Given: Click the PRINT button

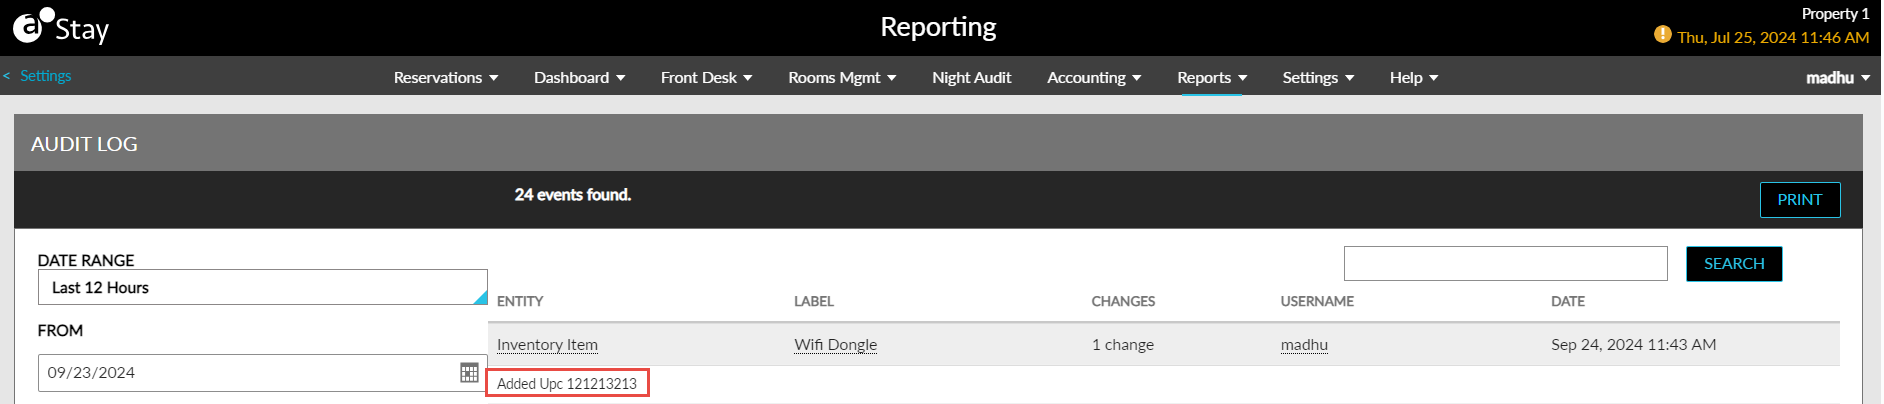Looking at the screenshot, I should [x=1800, y=199].
